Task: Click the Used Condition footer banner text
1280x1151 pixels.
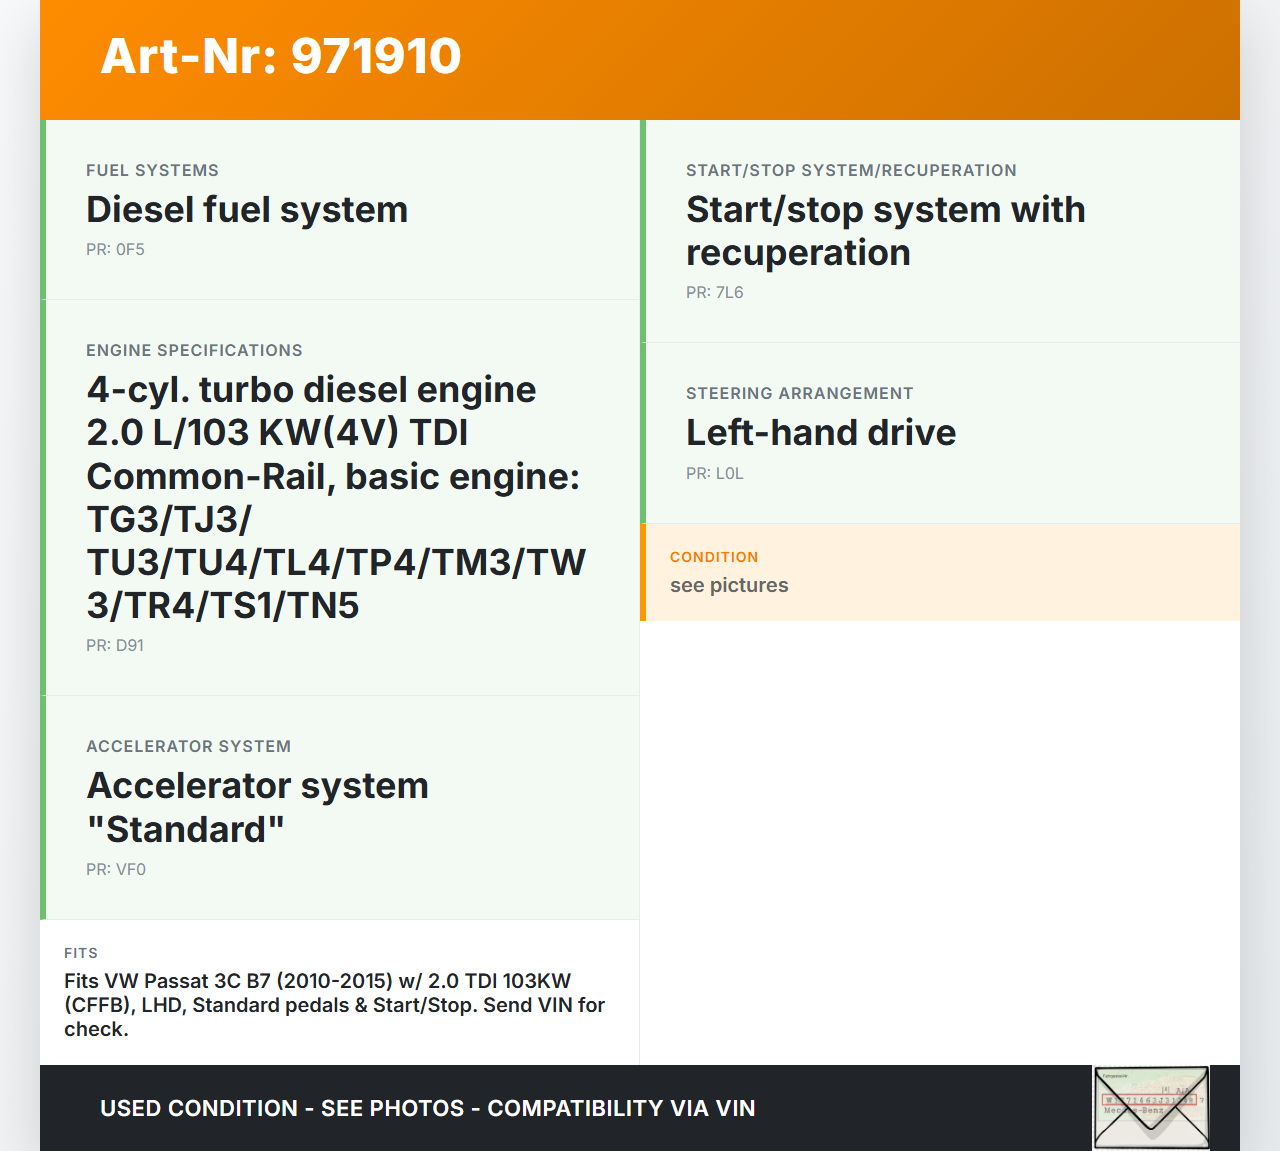Action: [x=427, y=1108]
